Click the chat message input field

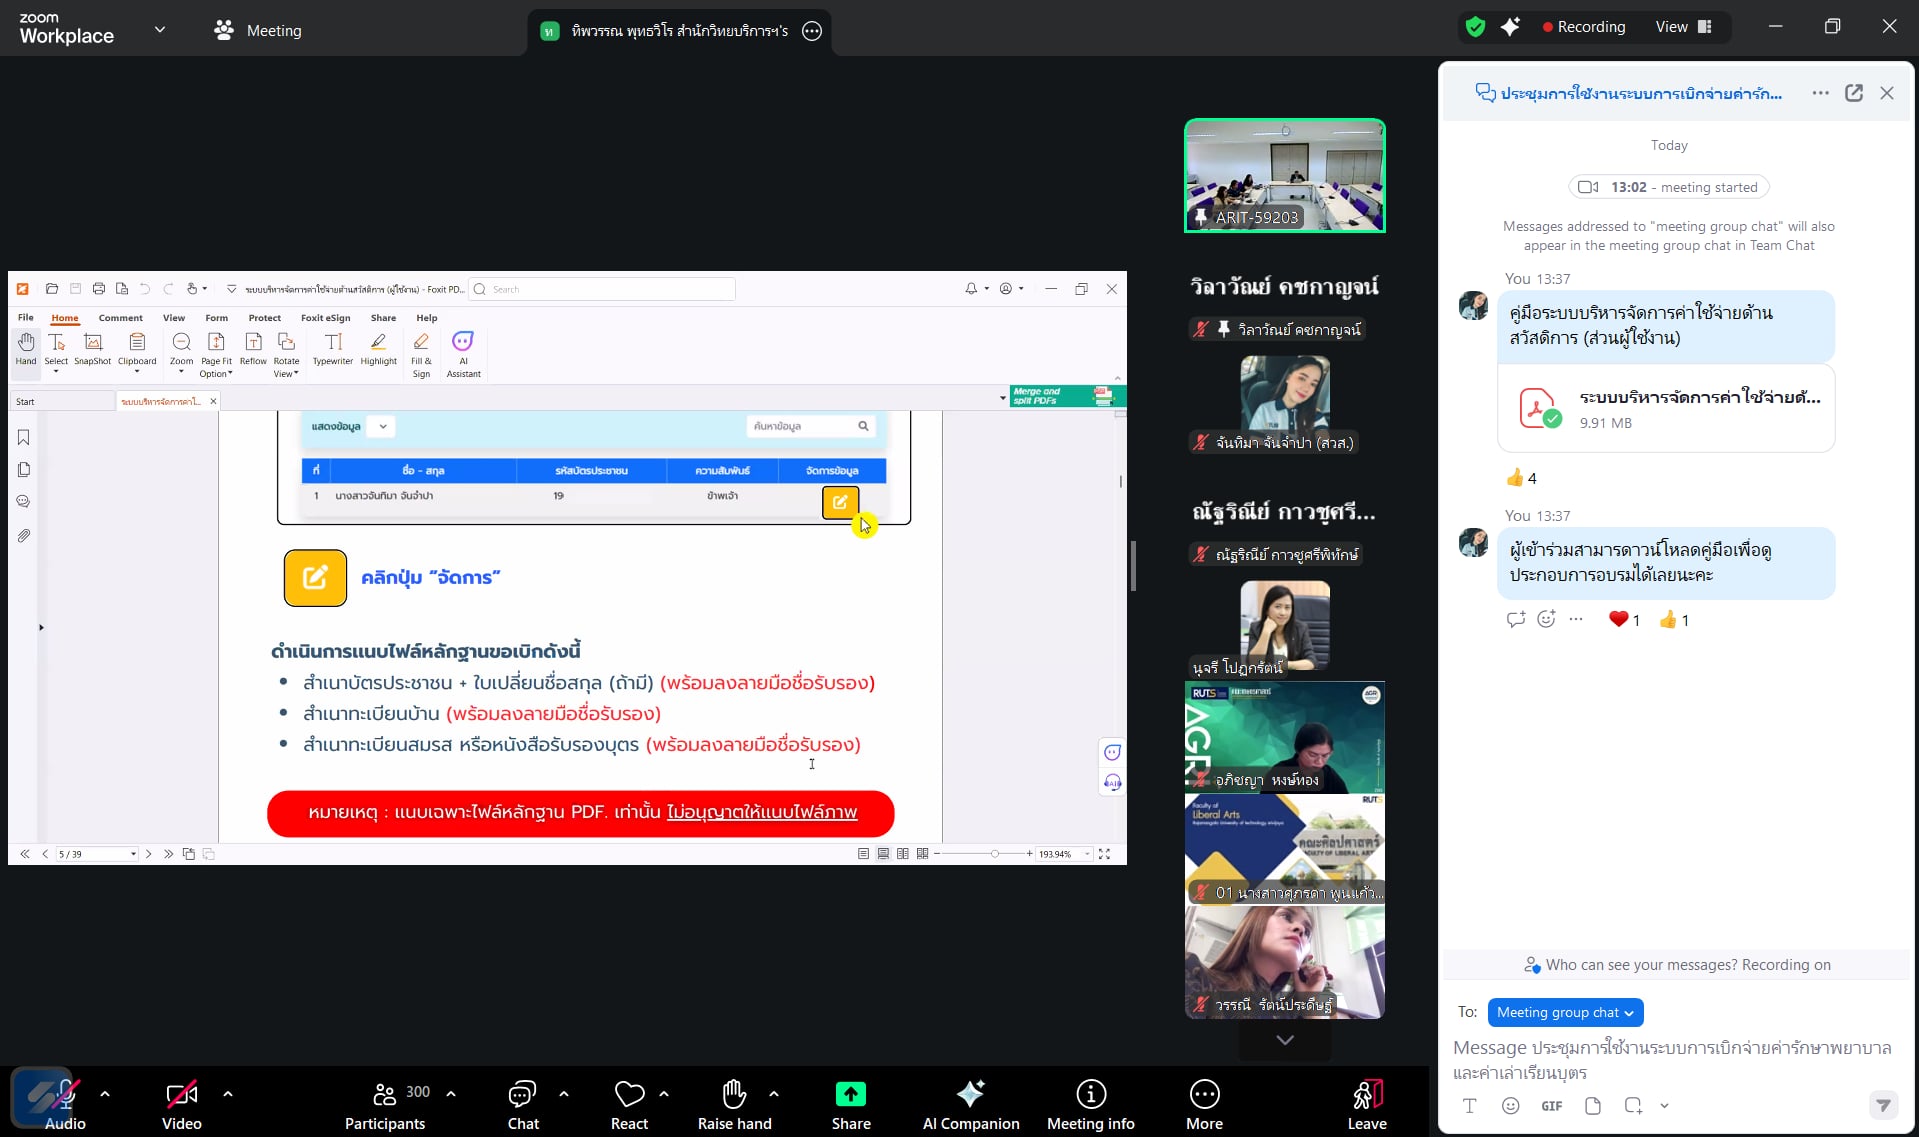(1672, 1060)
